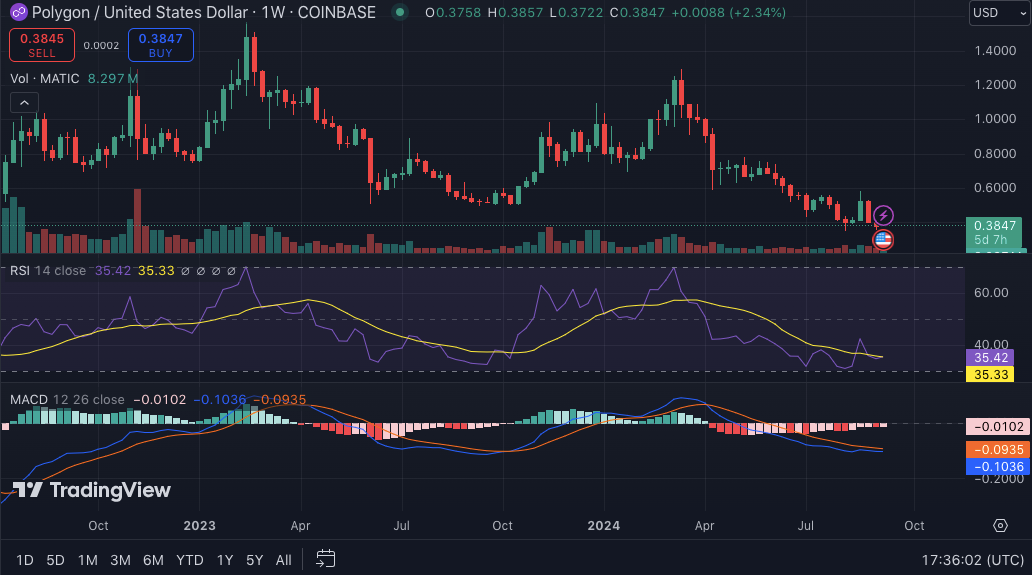Open the go-to-date calendar icon
The image size is (1032, 575).
[325, 559]
